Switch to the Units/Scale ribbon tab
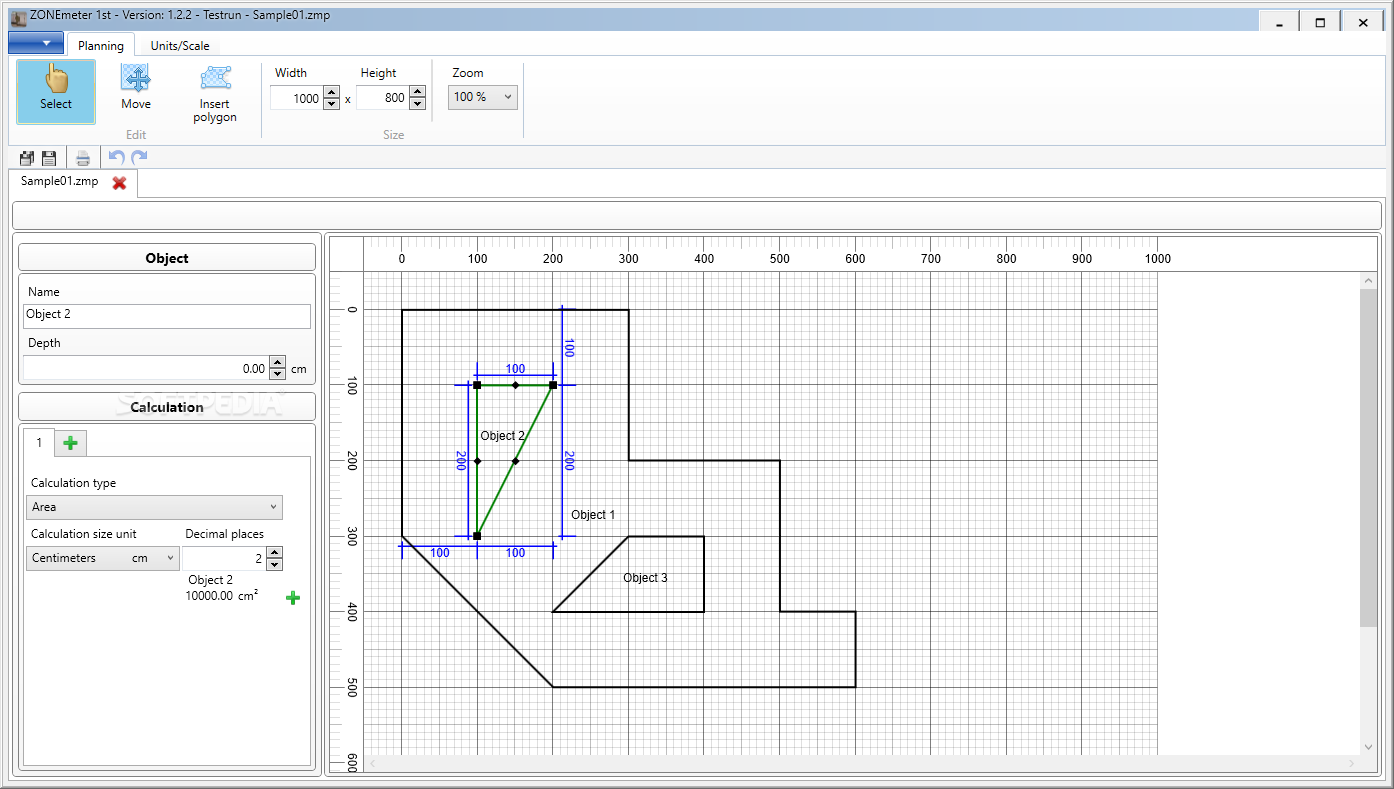1394x789 pixels. [x=180, y=45]
